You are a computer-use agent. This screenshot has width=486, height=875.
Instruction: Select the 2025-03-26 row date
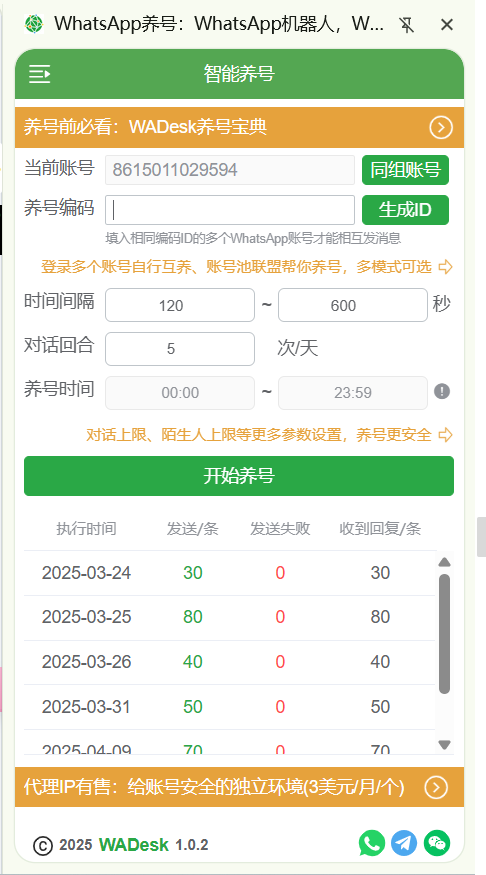86,662
